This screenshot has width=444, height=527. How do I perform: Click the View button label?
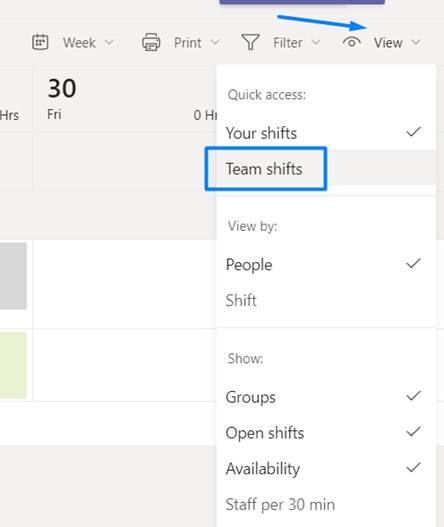[388, 43]
